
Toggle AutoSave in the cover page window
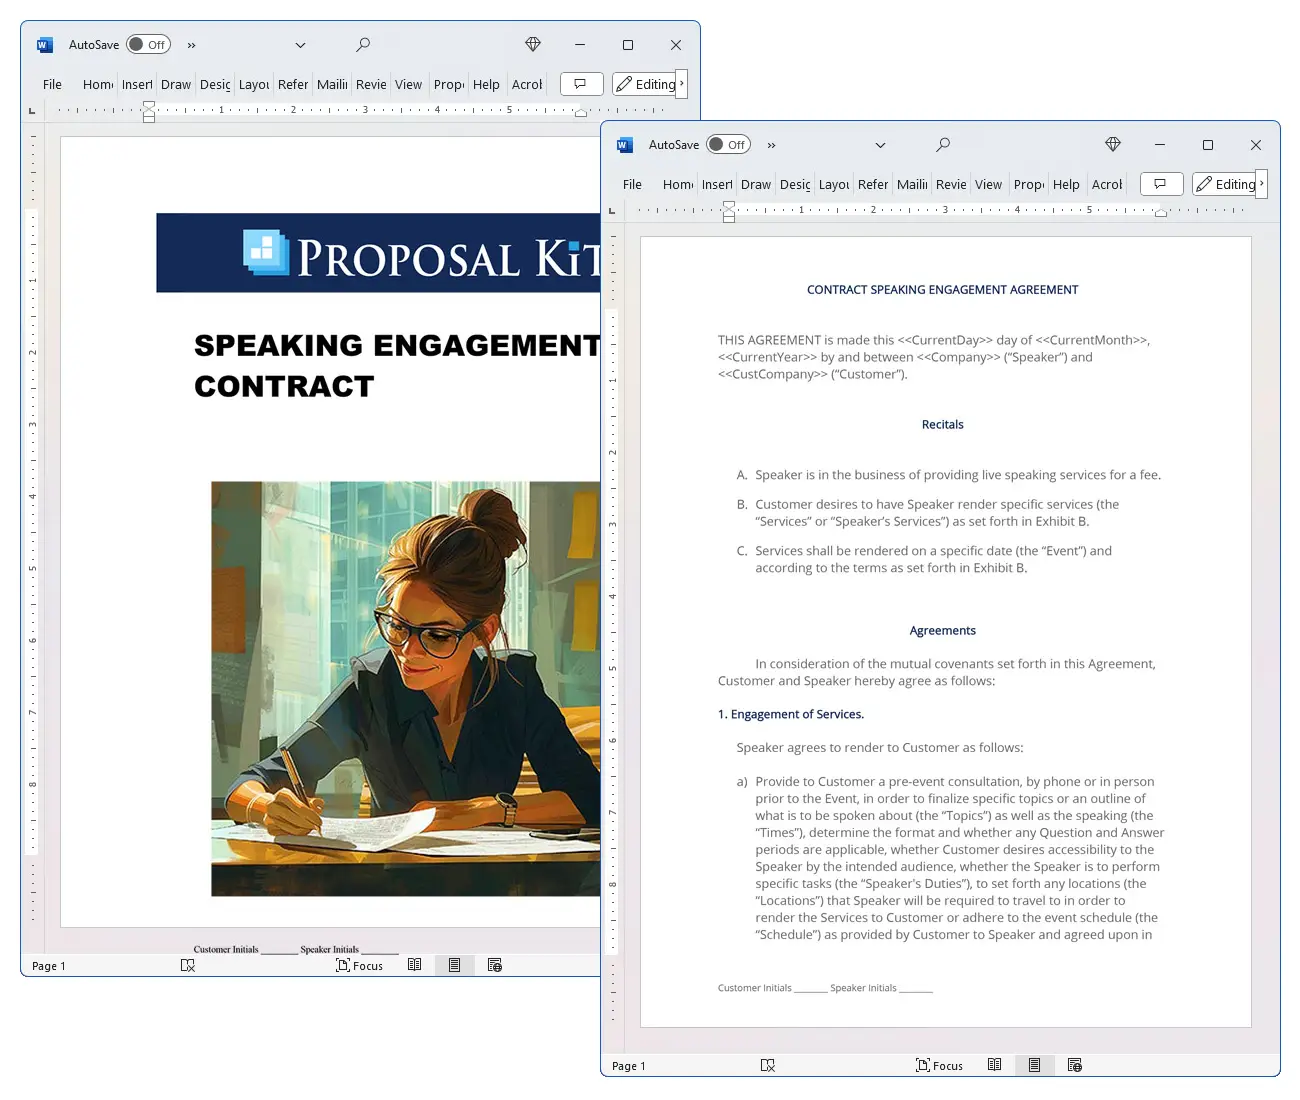148,45
